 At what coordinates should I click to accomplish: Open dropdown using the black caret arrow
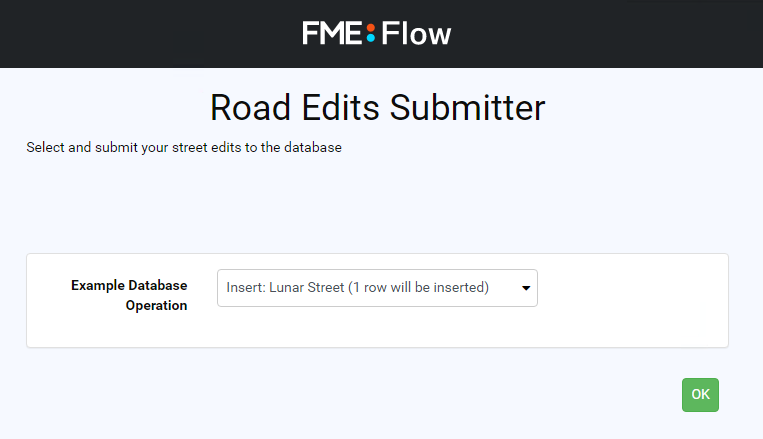tap(526, 288)
